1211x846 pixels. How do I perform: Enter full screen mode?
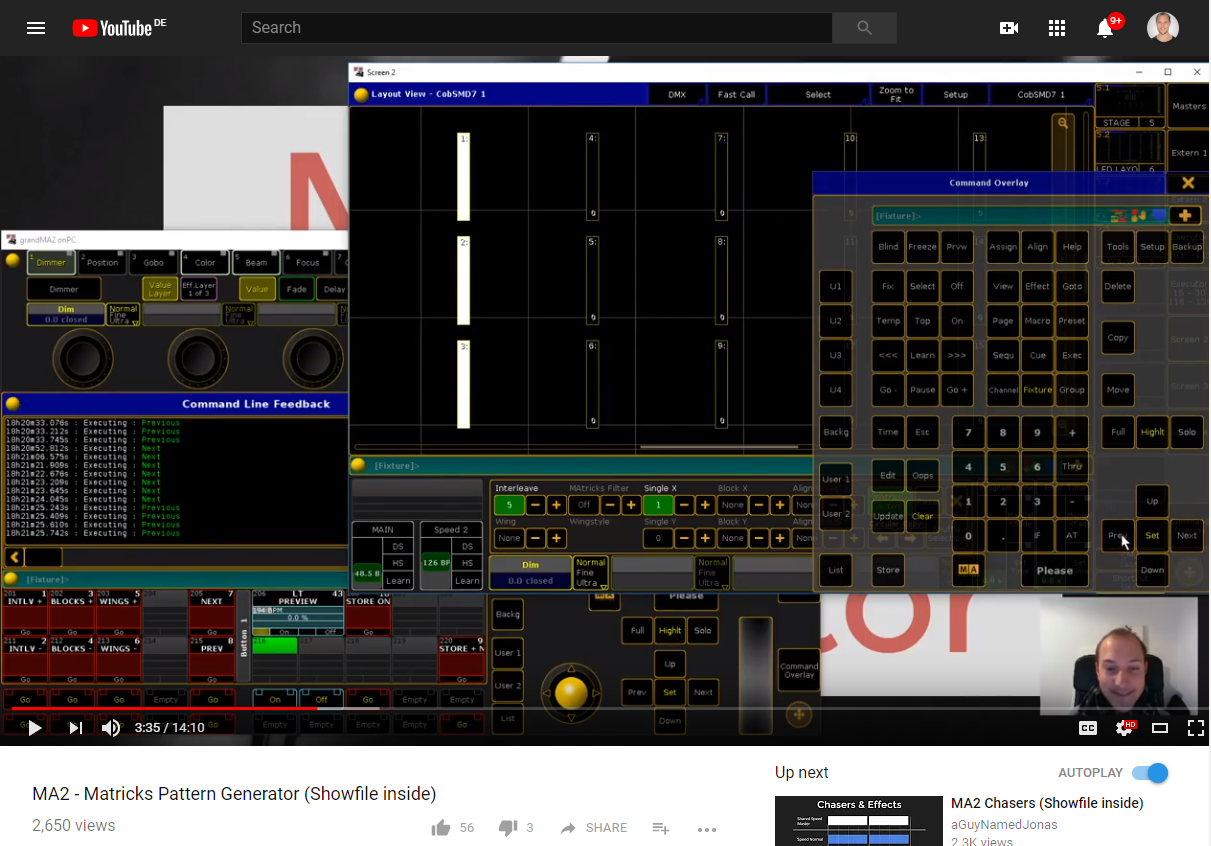pos(1195,728)
